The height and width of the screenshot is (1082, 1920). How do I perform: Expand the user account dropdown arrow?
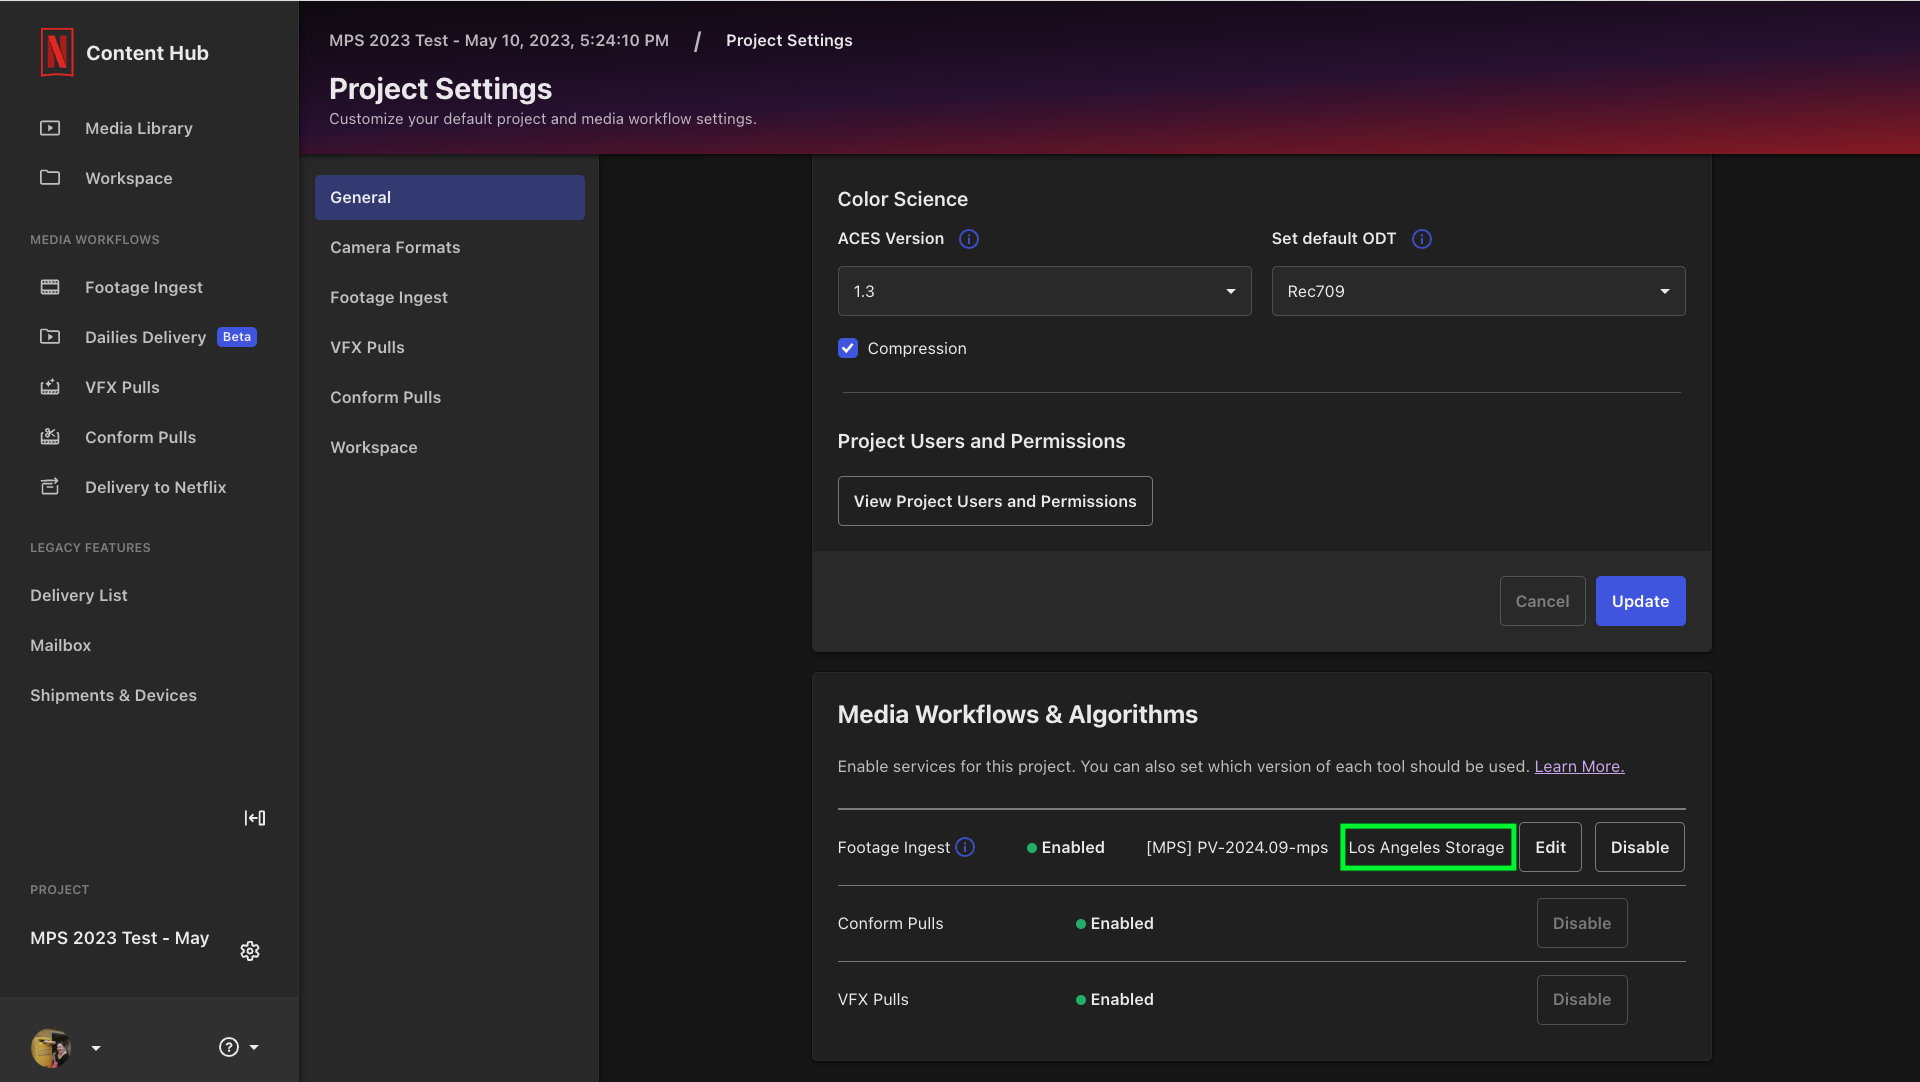(96, 1048)
